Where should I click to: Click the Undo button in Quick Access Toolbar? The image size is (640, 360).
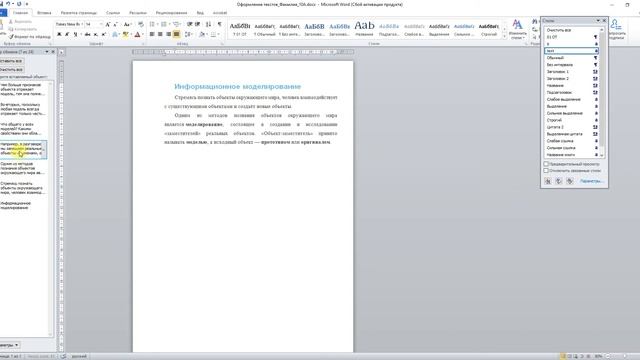point(8,4)
